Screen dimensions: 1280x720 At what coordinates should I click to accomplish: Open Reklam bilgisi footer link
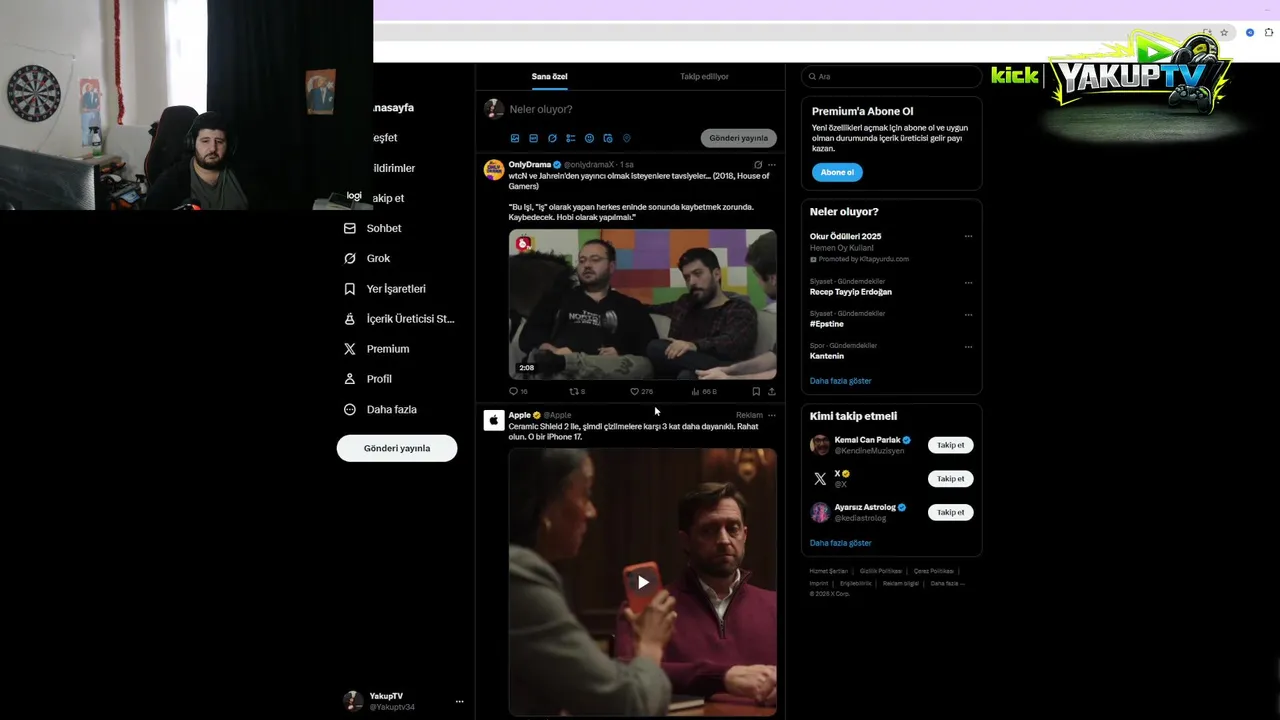tap(900, 583)
